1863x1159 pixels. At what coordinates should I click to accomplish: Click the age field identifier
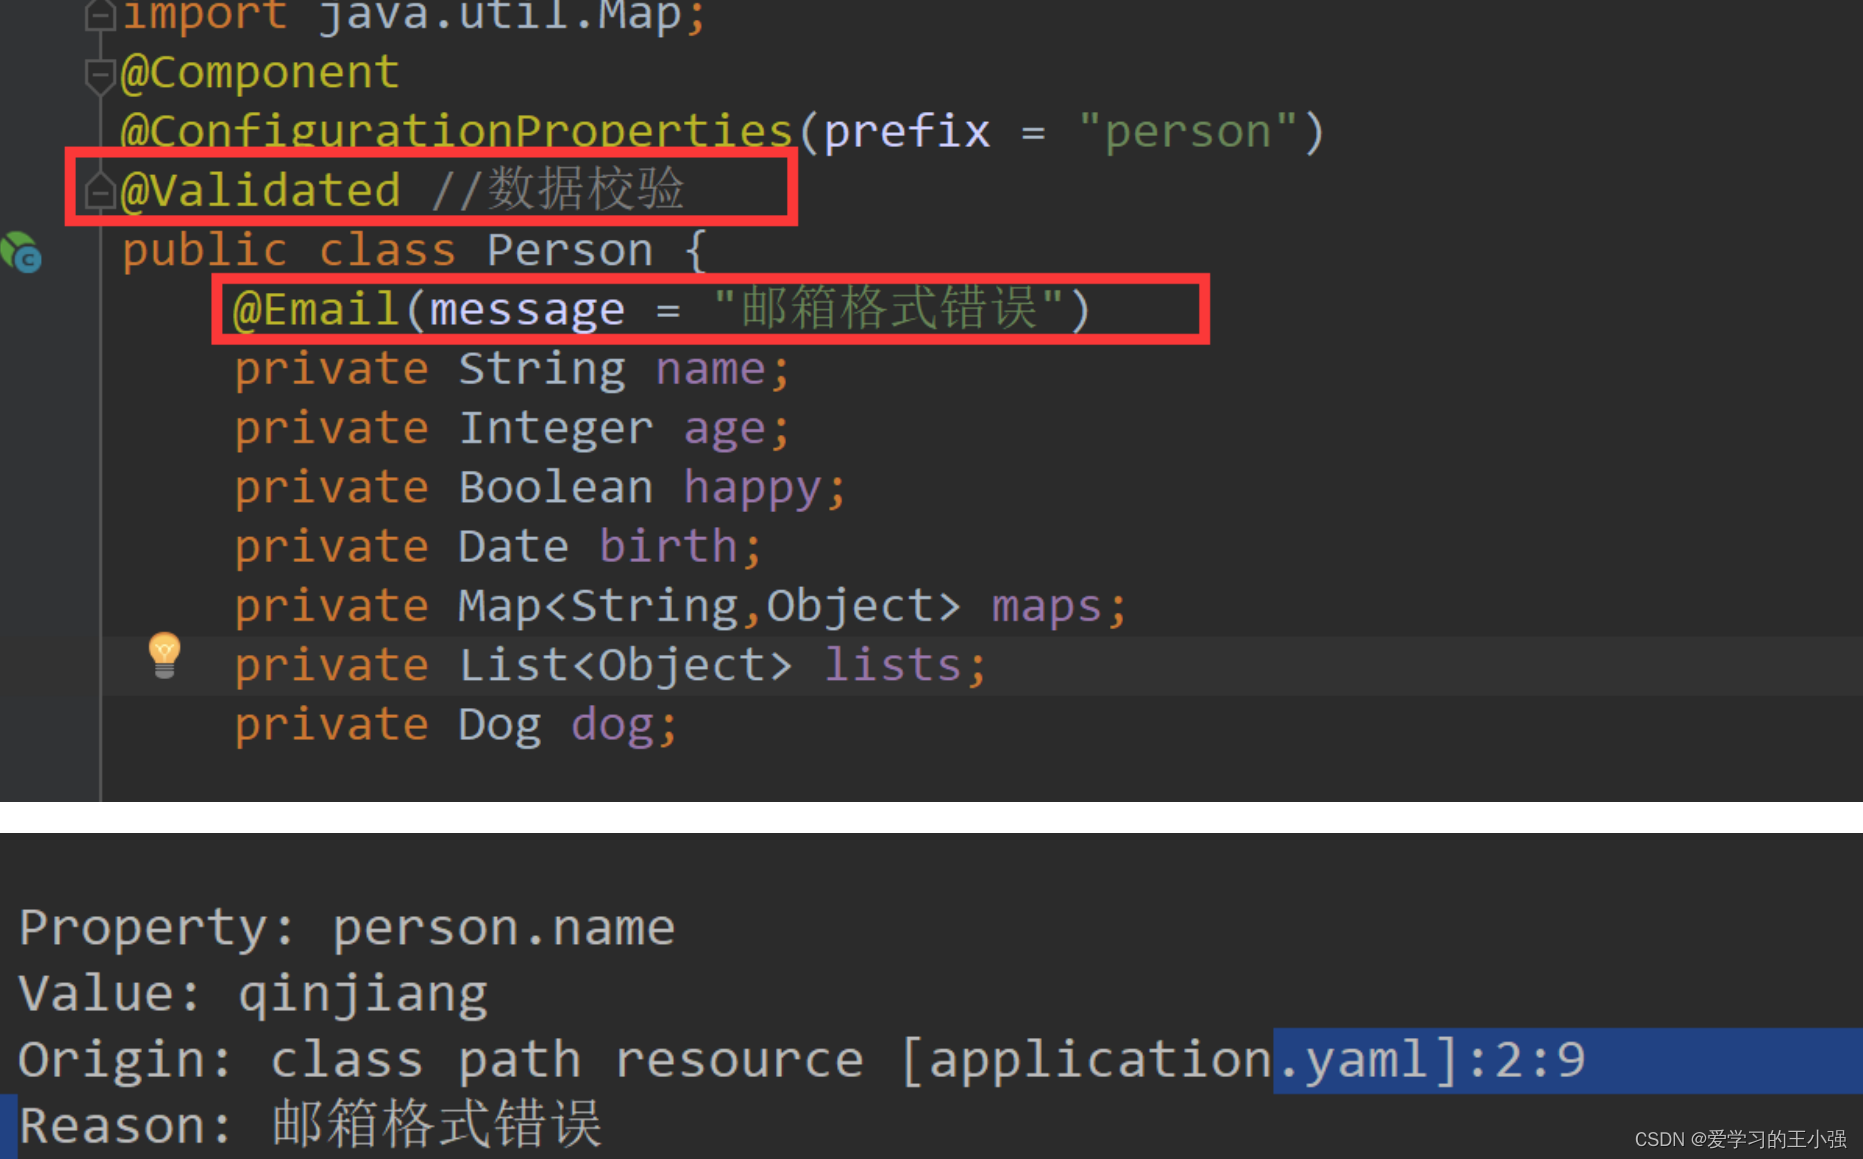tap(725, 429)
